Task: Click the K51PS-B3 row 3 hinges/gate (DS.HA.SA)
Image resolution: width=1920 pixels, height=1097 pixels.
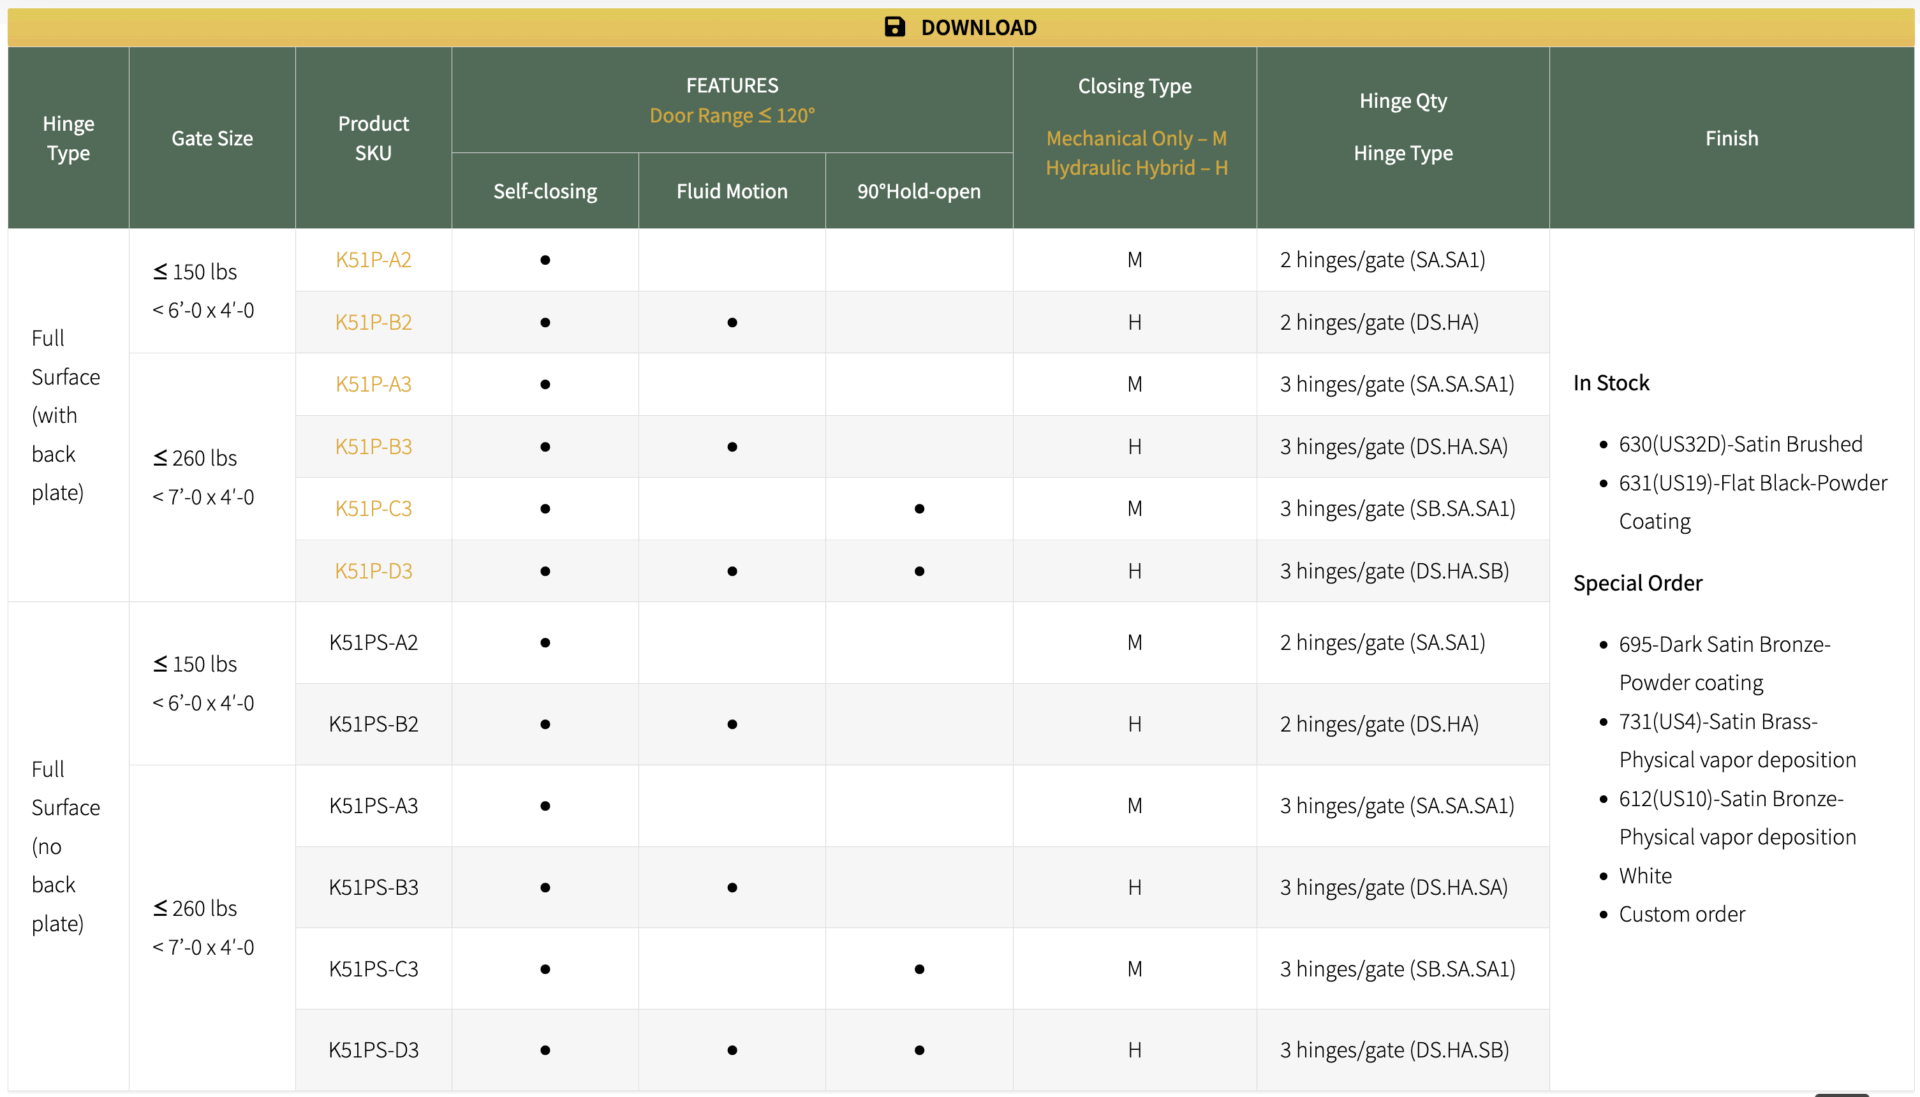Action: (1394, 887)
